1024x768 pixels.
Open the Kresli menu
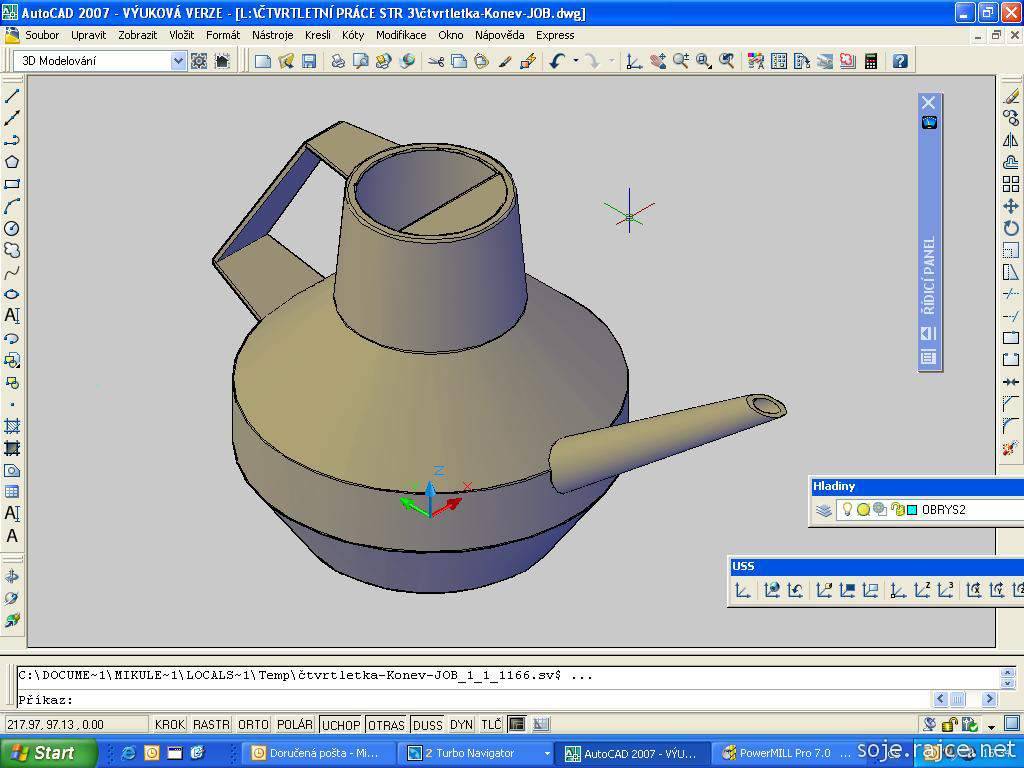[317, 35]
